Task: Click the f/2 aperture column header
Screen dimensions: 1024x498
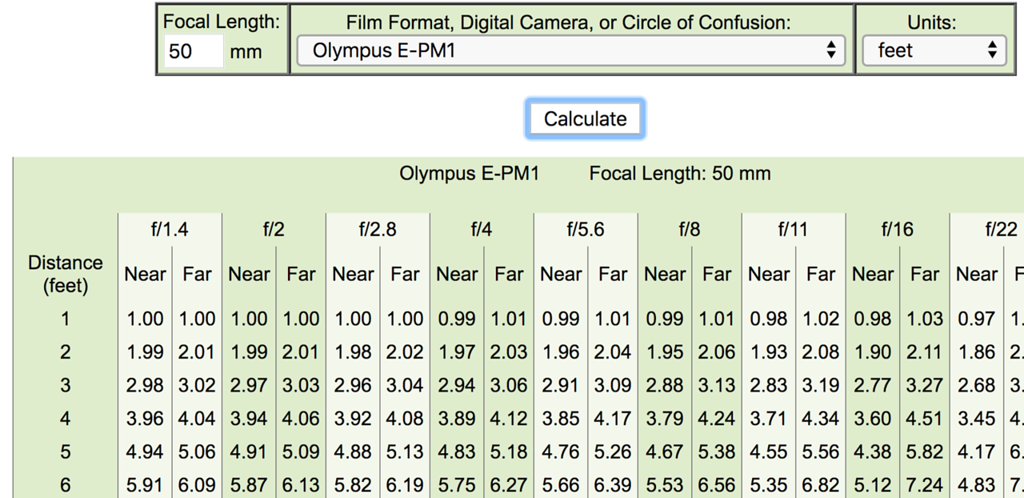Action: tap(274, 229)
